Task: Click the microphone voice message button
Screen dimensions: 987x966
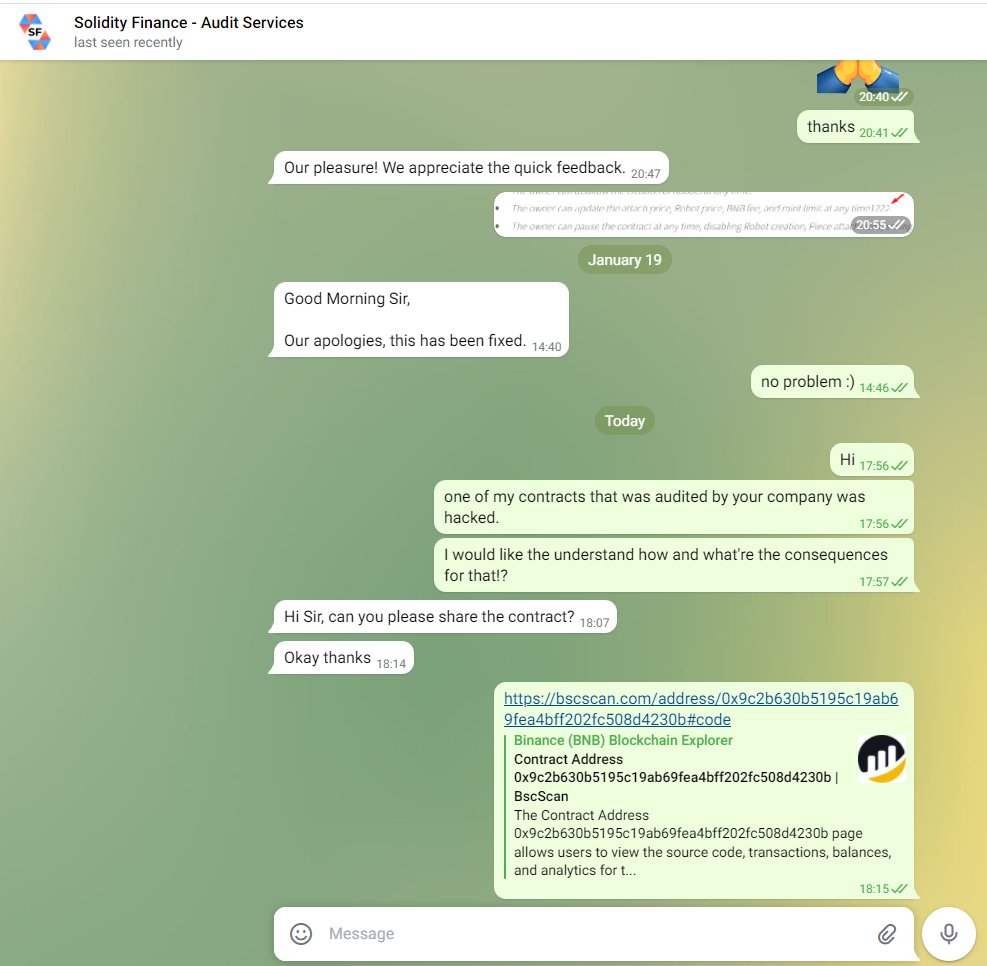Action: click(949, 934)
